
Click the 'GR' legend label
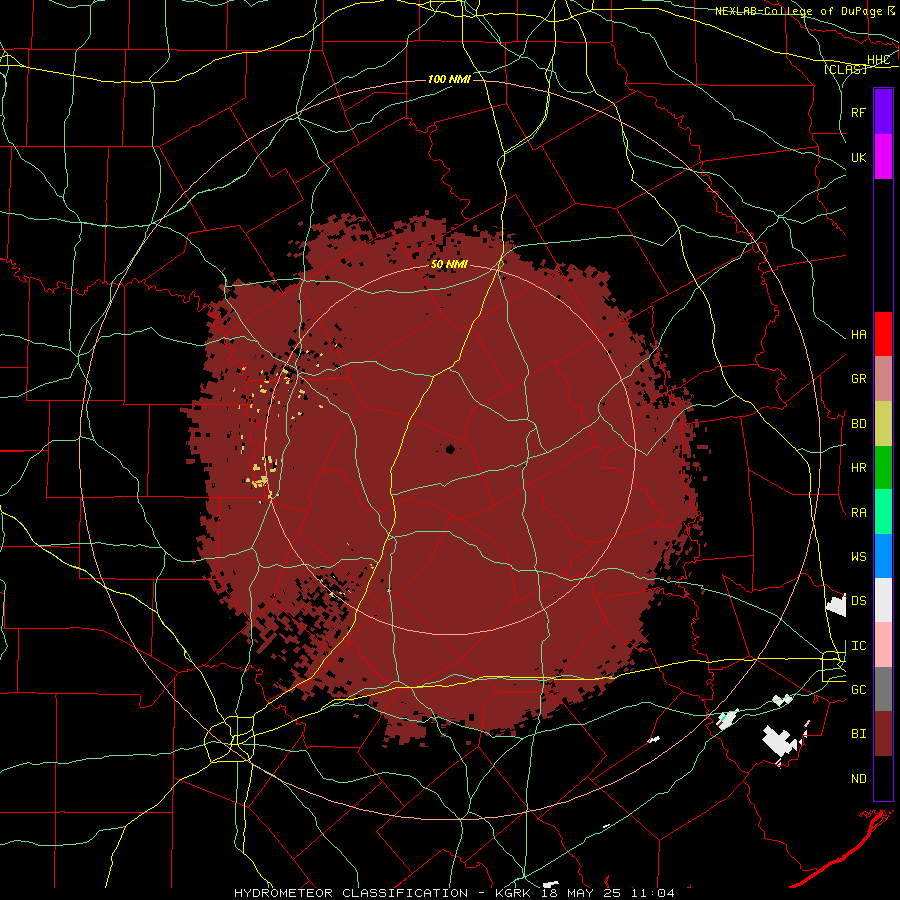click(858, 379)
